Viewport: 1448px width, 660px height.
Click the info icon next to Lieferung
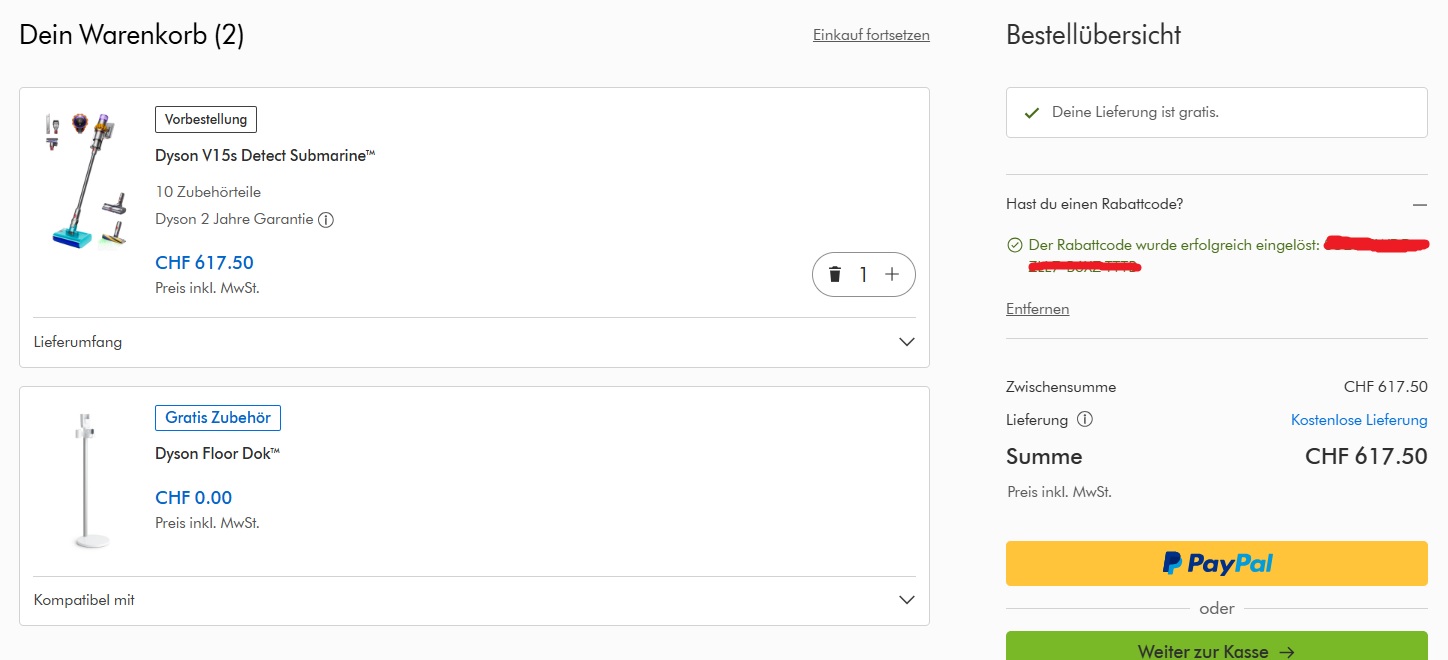pyautogui.click(x=1084, y=420)
